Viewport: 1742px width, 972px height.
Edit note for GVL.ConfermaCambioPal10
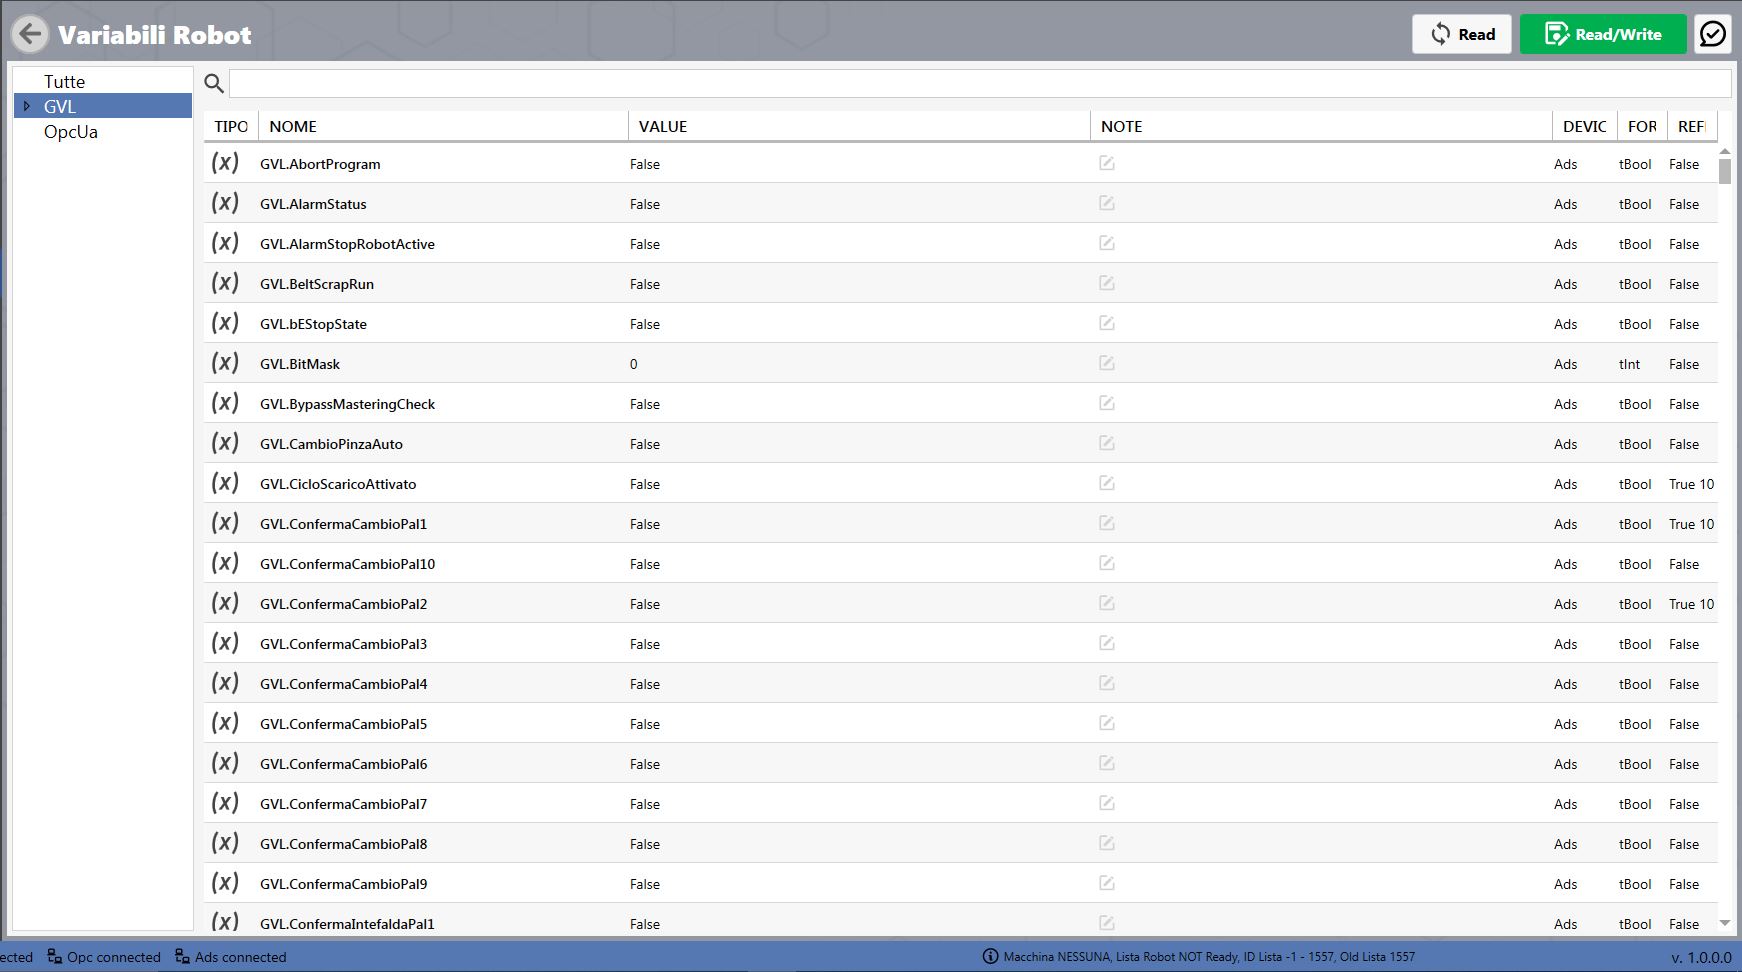1107,563
